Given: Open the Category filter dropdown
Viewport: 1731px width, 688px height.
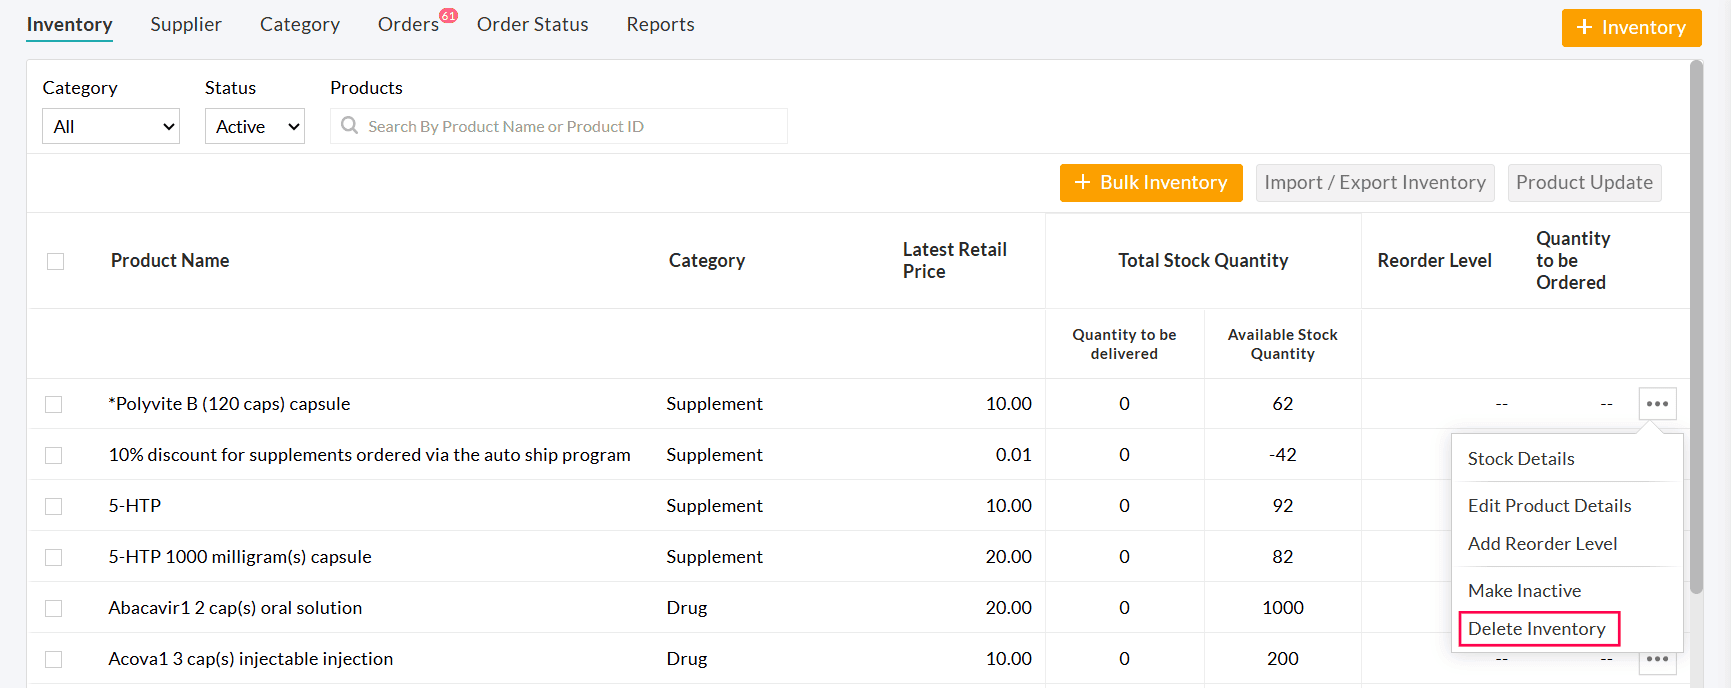Looking at the screenshot, I should pos(111,127).
